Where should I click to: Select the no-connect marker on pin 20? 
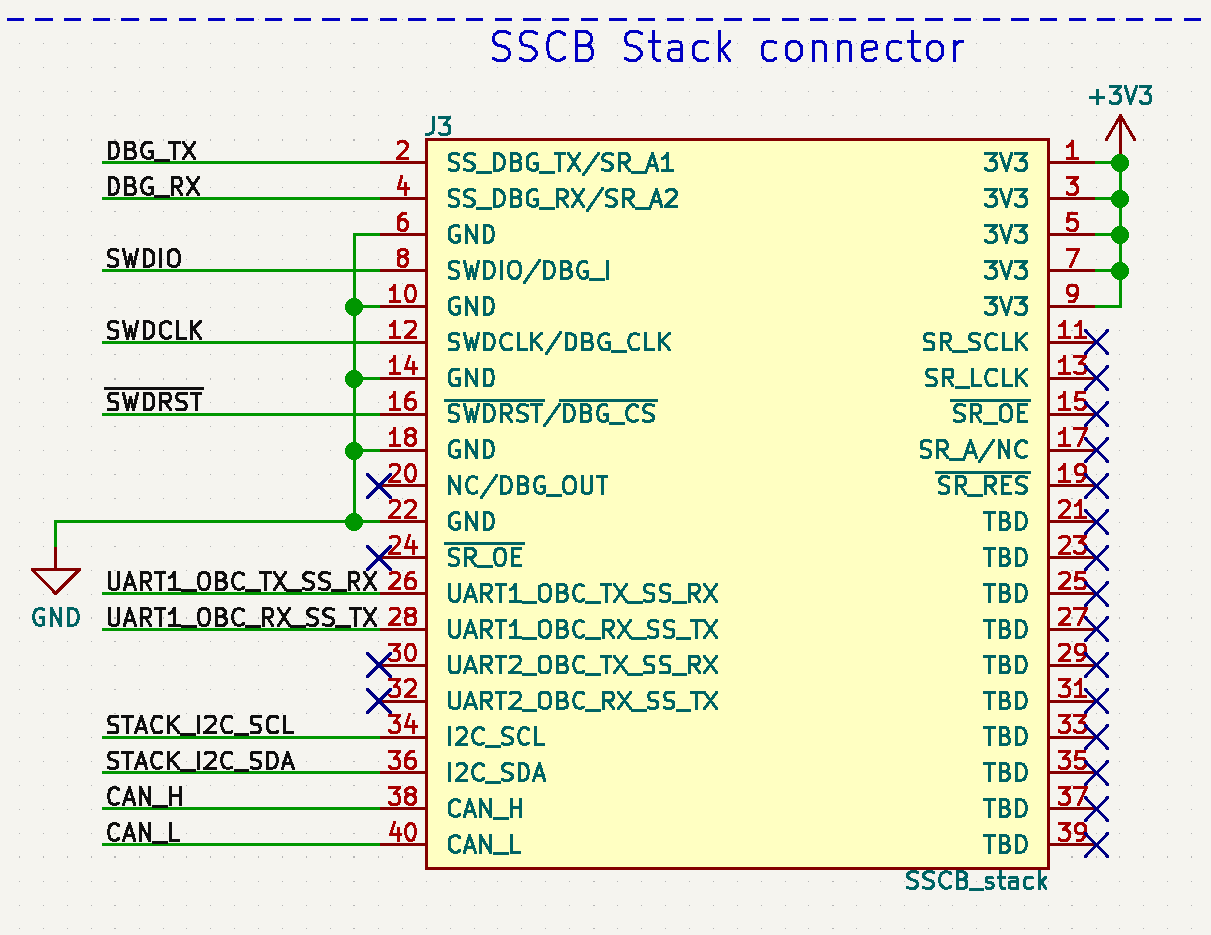379,486
